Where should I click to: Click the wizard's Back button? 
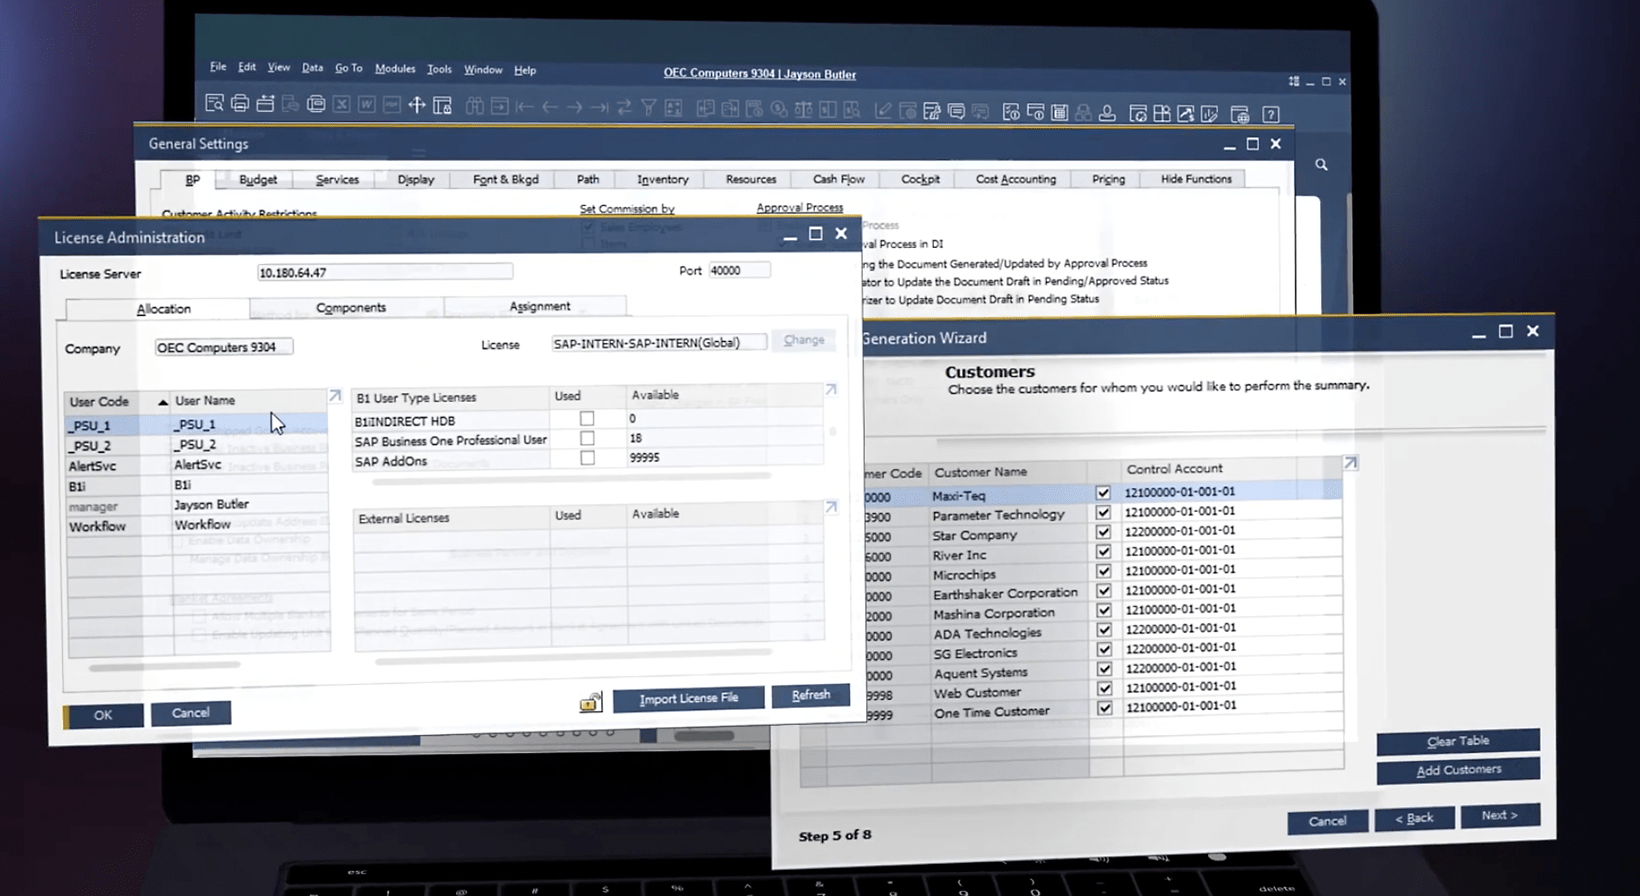[1415, 818]
